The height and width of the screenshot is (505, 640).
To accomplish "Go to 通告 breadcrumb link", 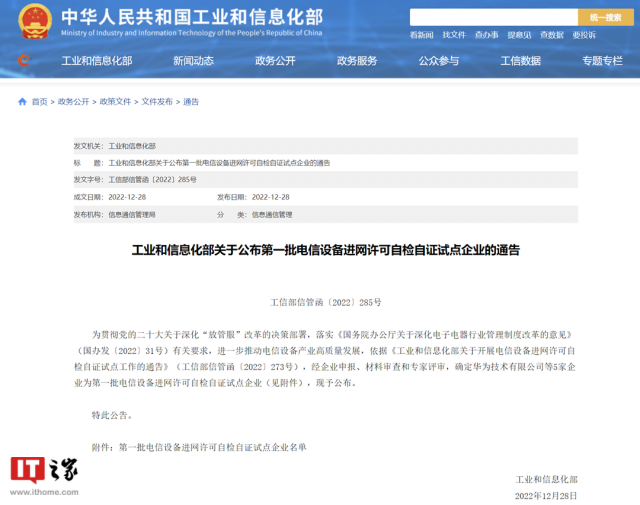I will tap(191, 102).
